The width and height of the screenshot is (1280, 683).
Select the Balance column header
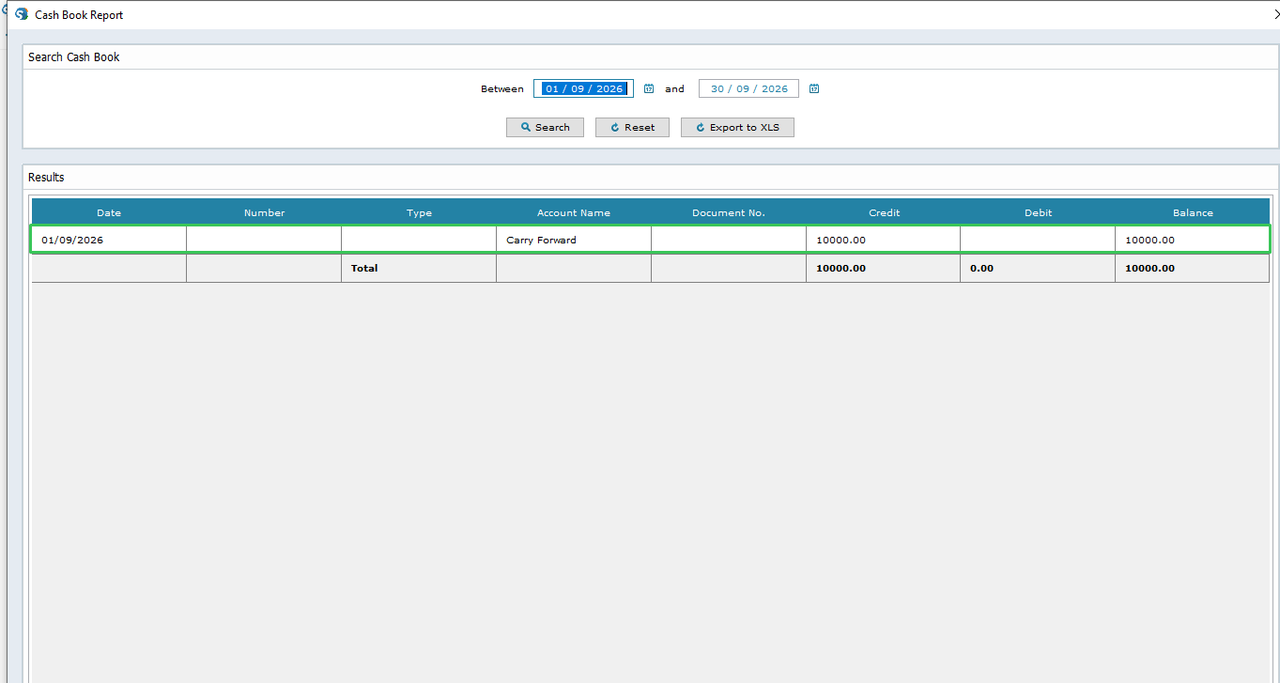click(x=1193, y=213)
